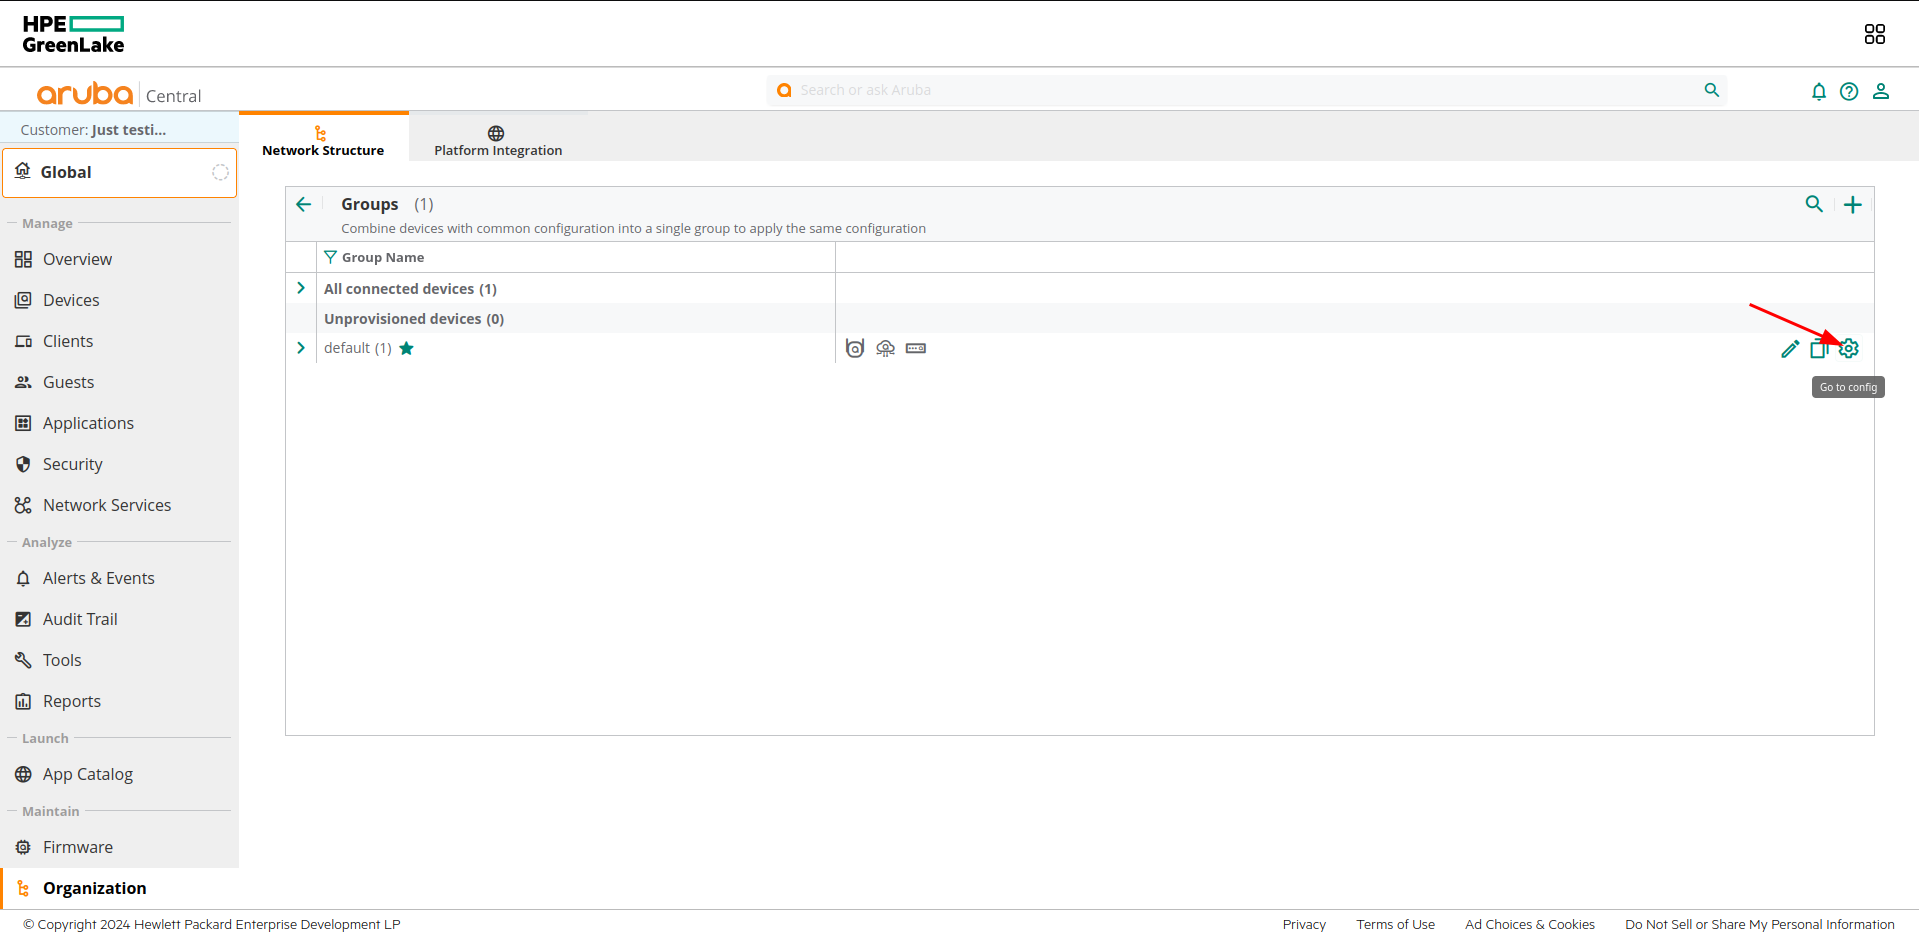Viewport: 1919px width, 935px height.
Task: Open the notifications bell icon
Action: [1818, 92]
